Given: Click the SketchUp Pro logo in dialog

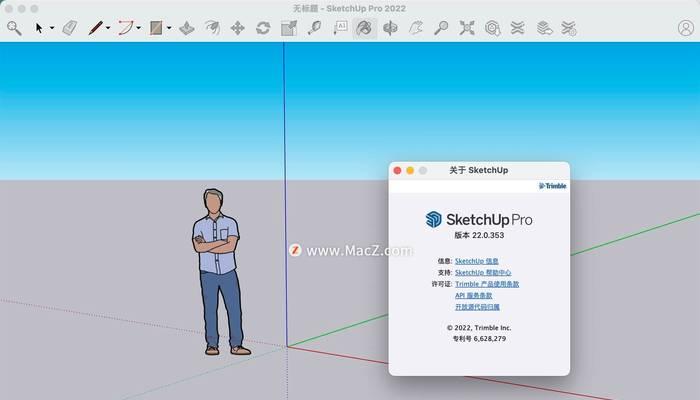Looking at the screenshot, I should 479,220.
